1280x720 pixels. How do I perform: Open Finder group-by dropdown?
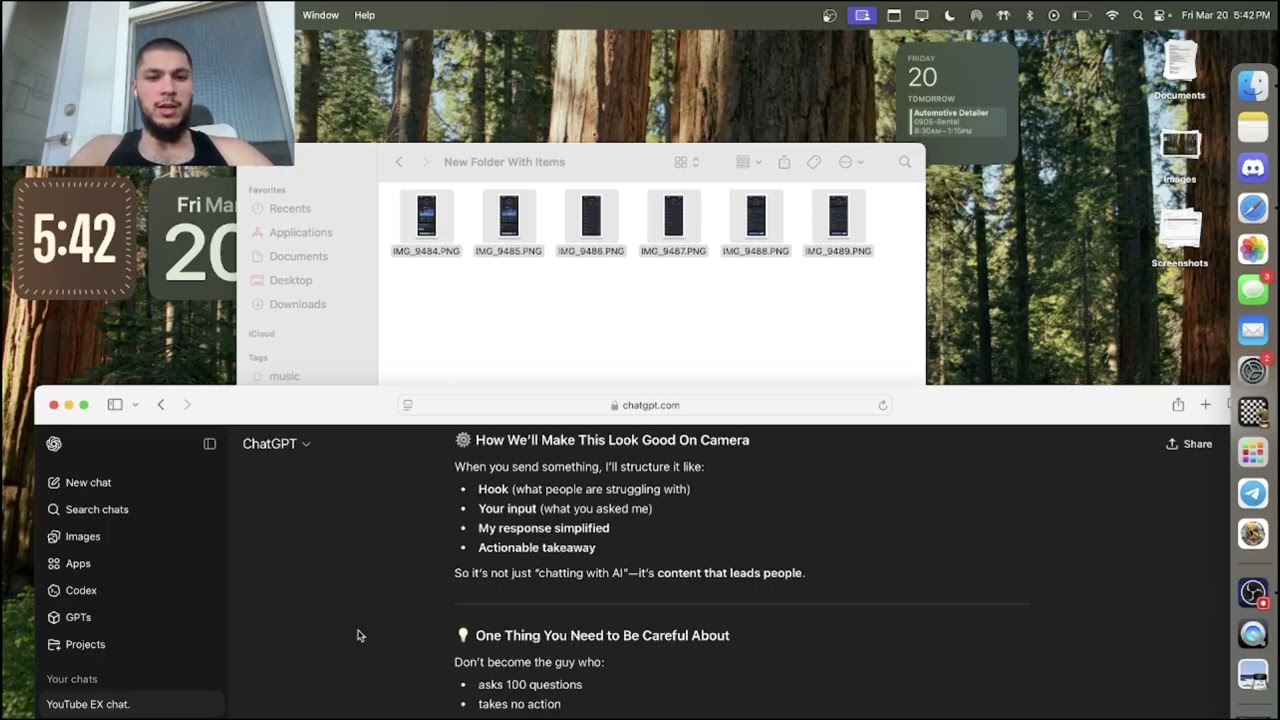[749, 162]
